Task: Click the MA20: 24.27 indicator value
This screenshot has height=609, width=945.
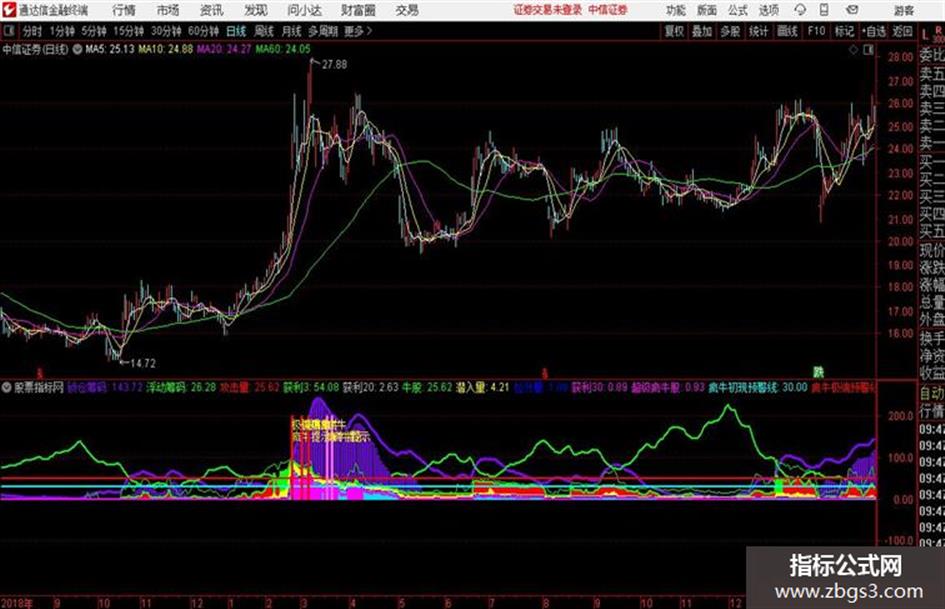Action: 224,49
